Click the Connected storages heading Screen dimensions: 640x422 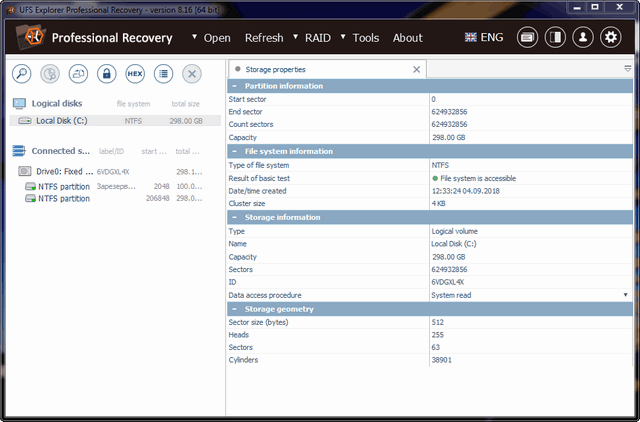[61, 151]
